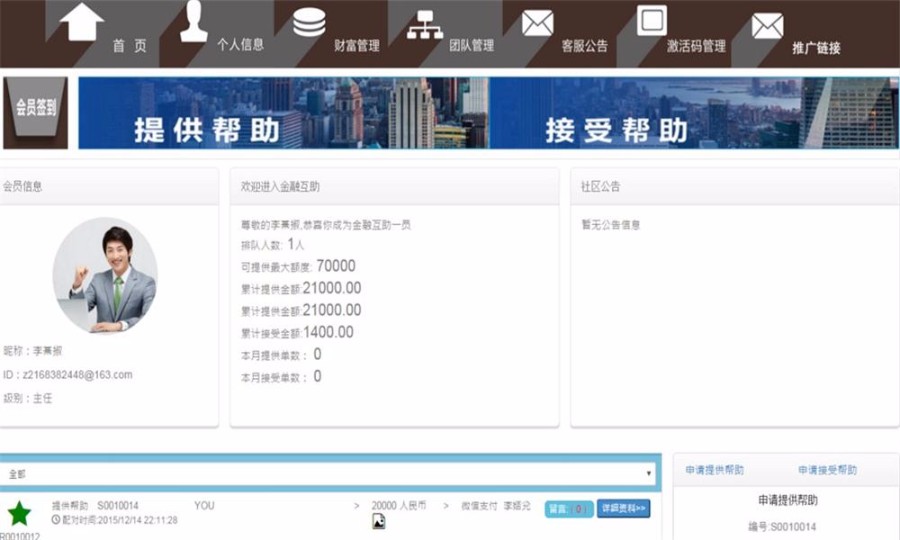Screen dimensions: 900x540
Task: Click the member profile avatar photo
Action: point(105,275)
